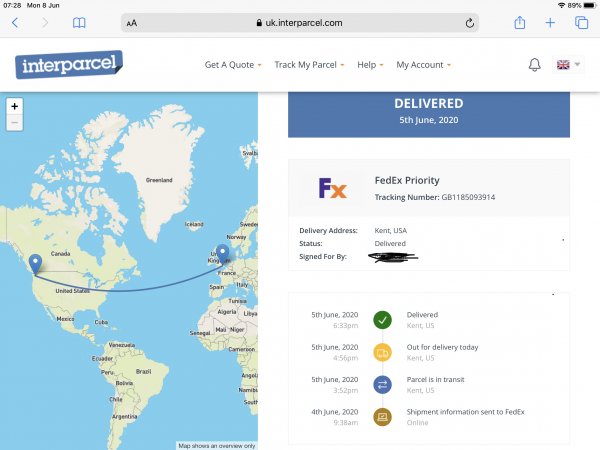Select tracking number GB1185093914
The image size is (600, 450).
(x=468, y=197)
